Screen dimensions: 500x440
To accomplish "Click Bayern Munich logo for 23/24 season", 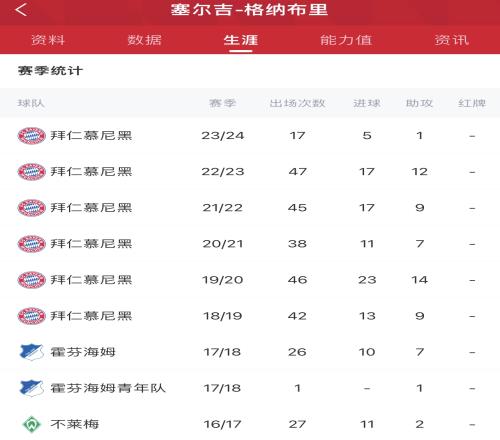I will [31, 136].
